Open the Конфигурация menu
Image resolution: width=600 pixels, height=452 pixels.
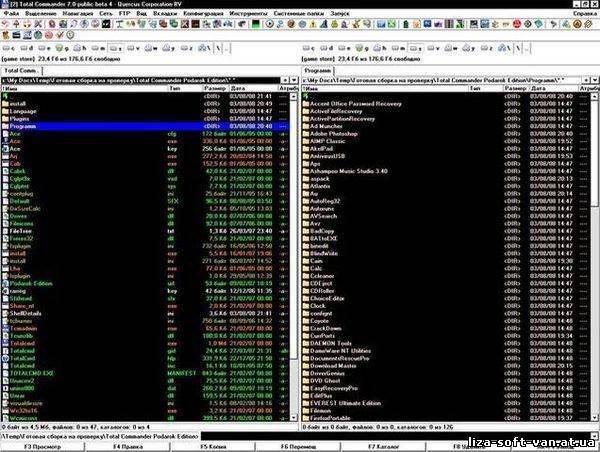coord(204,13)
